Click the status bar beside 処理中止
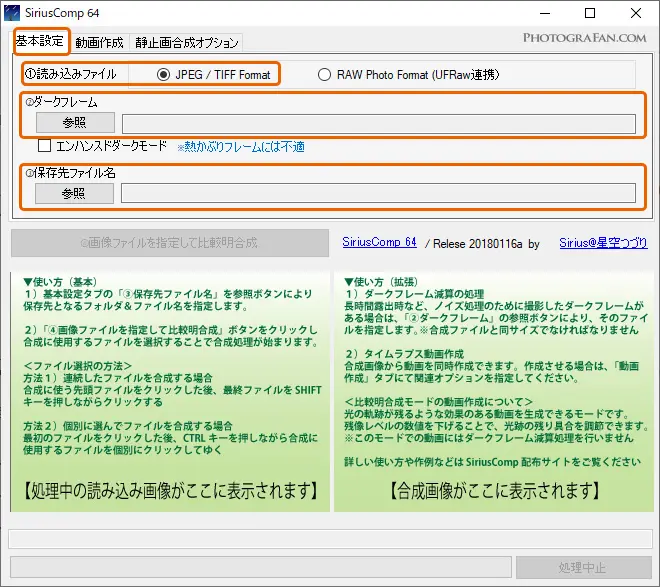 click(261, 567)
